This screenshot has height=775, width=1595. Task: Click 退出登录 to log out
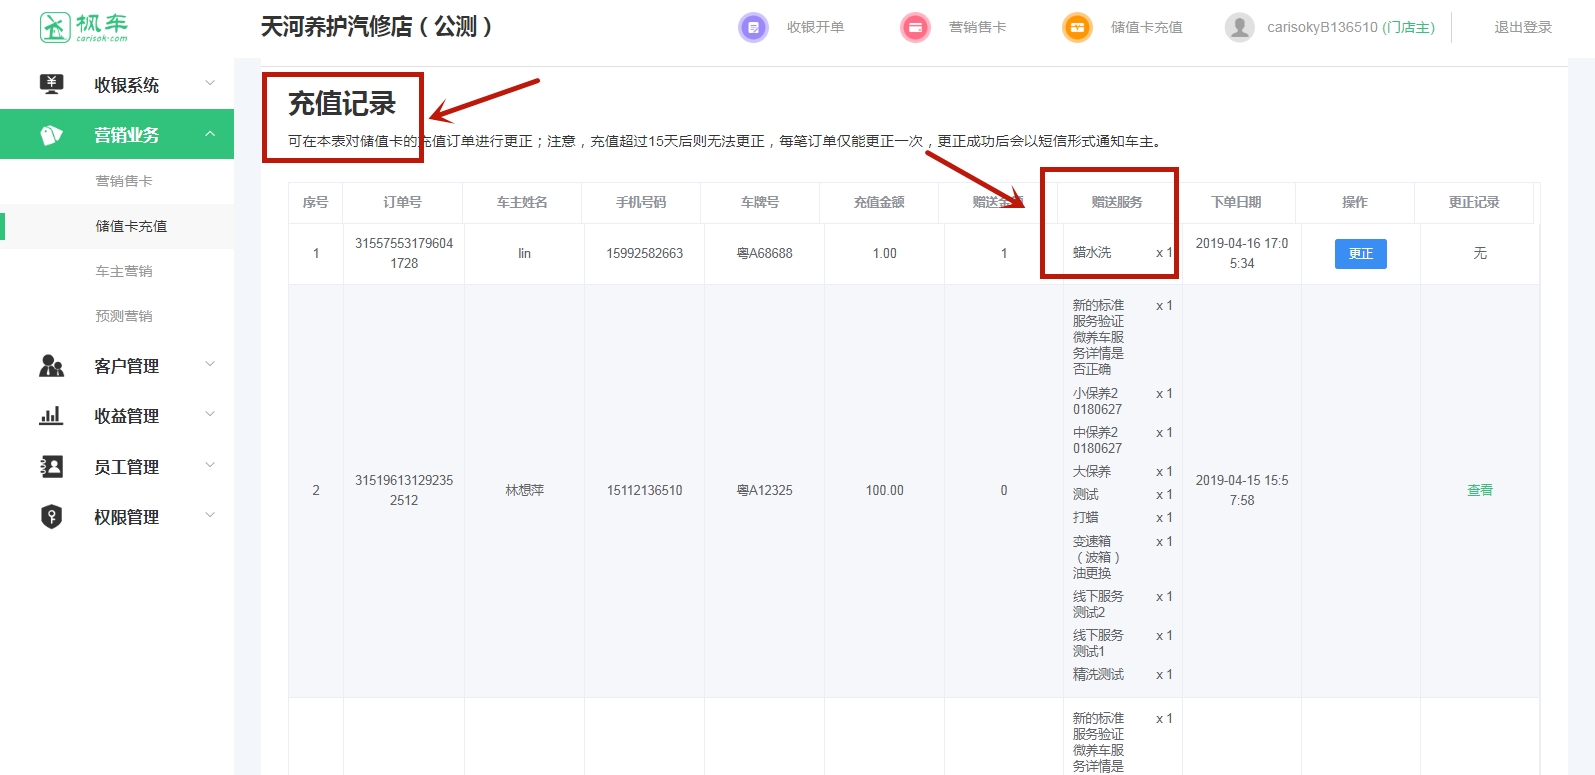tap(1522, 27)
